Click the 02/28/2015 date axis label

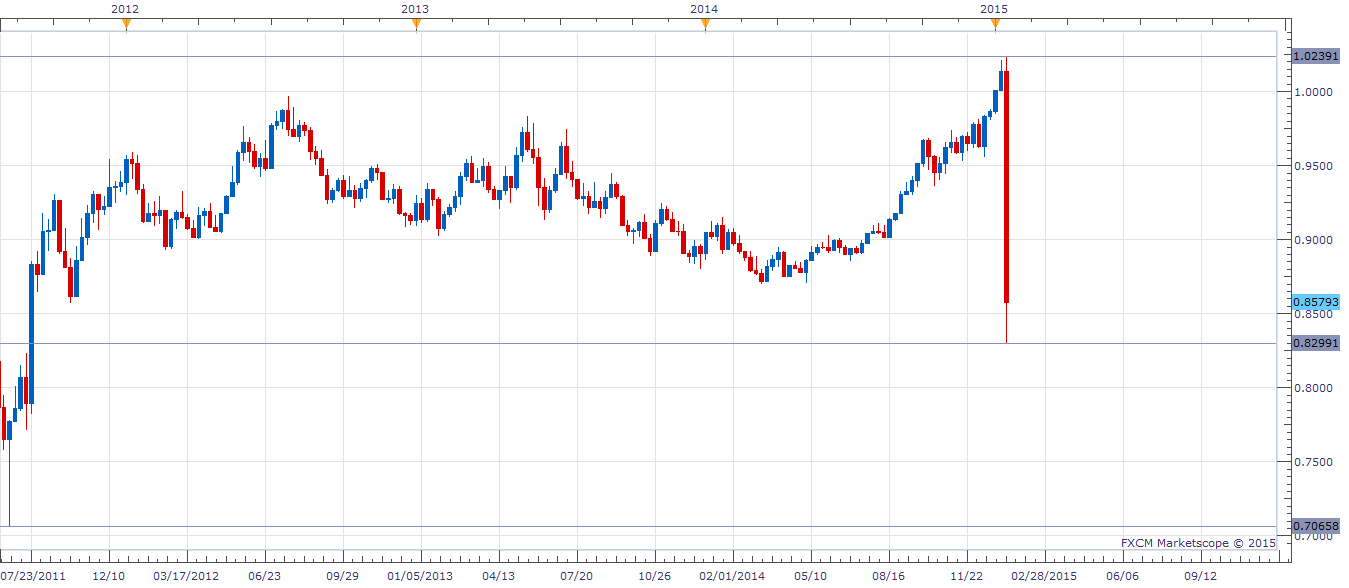(1045, 576)
